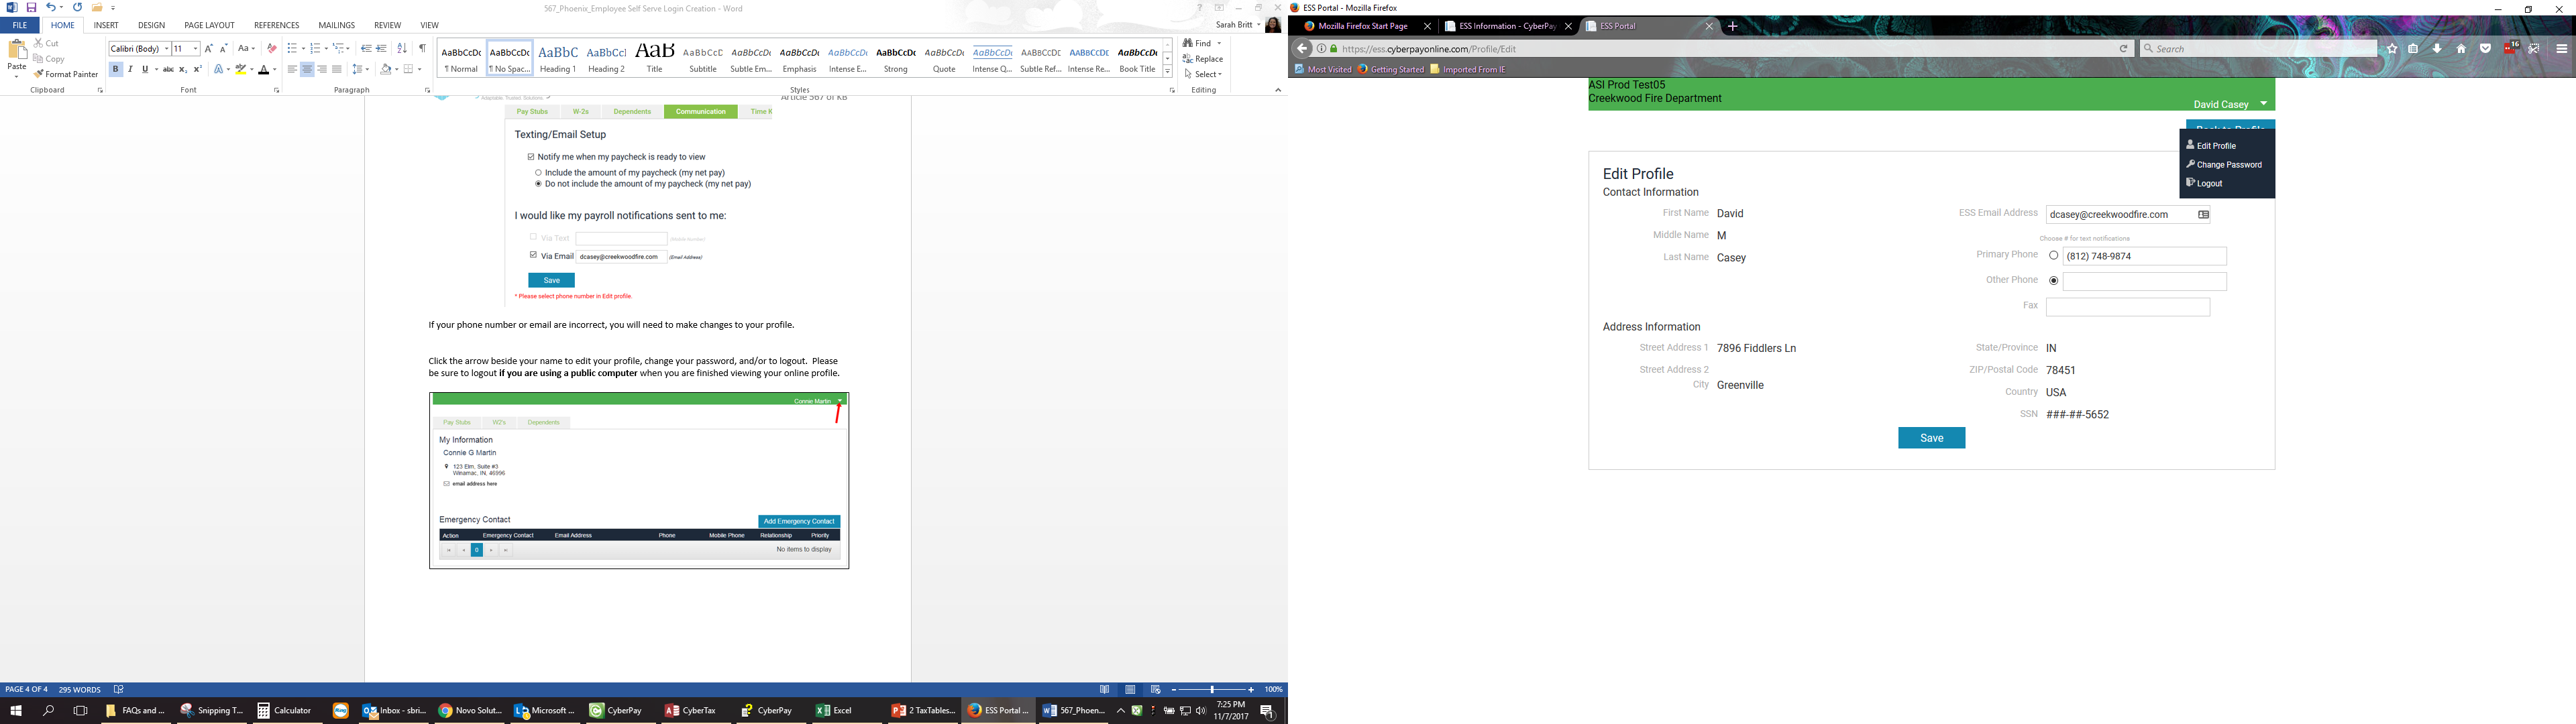Open the font size dropdown

[195, 48]
